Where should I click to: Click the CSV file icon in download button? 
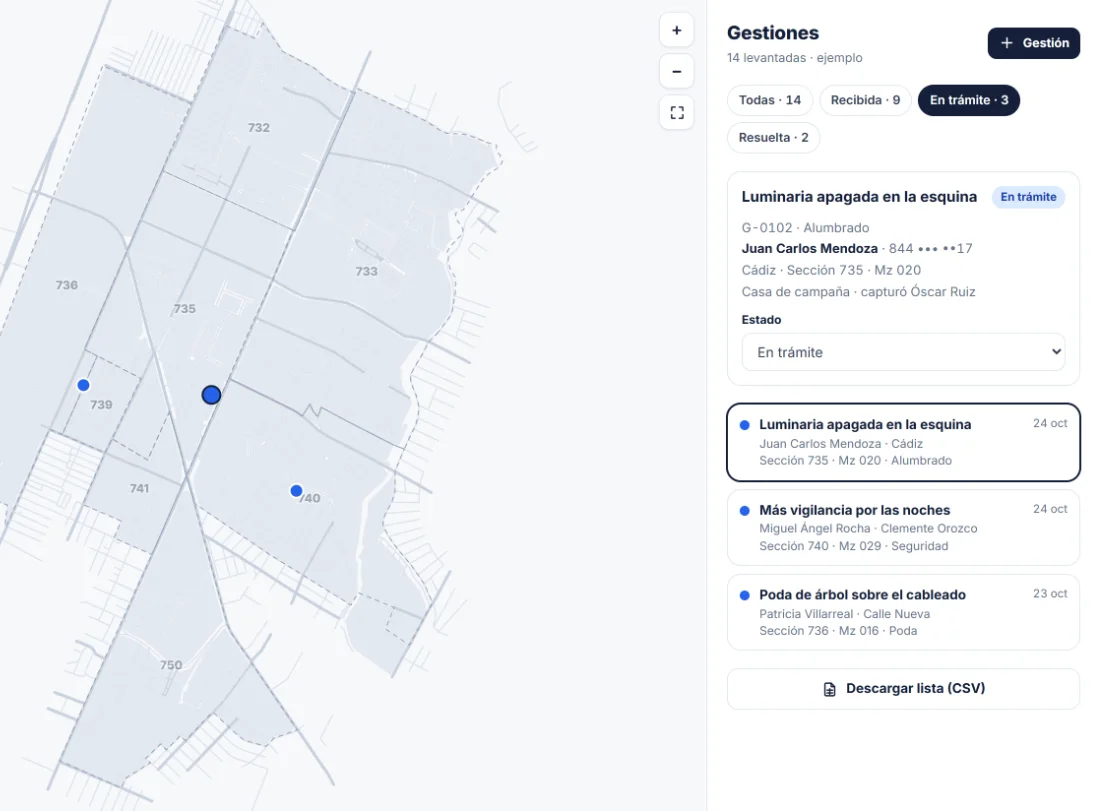pos(829,689)
